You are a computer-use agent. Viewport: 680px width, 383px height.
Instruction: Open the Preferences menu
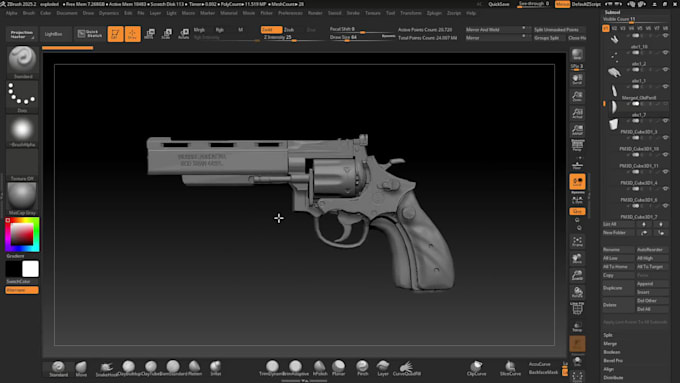click(x=290, y=13)
